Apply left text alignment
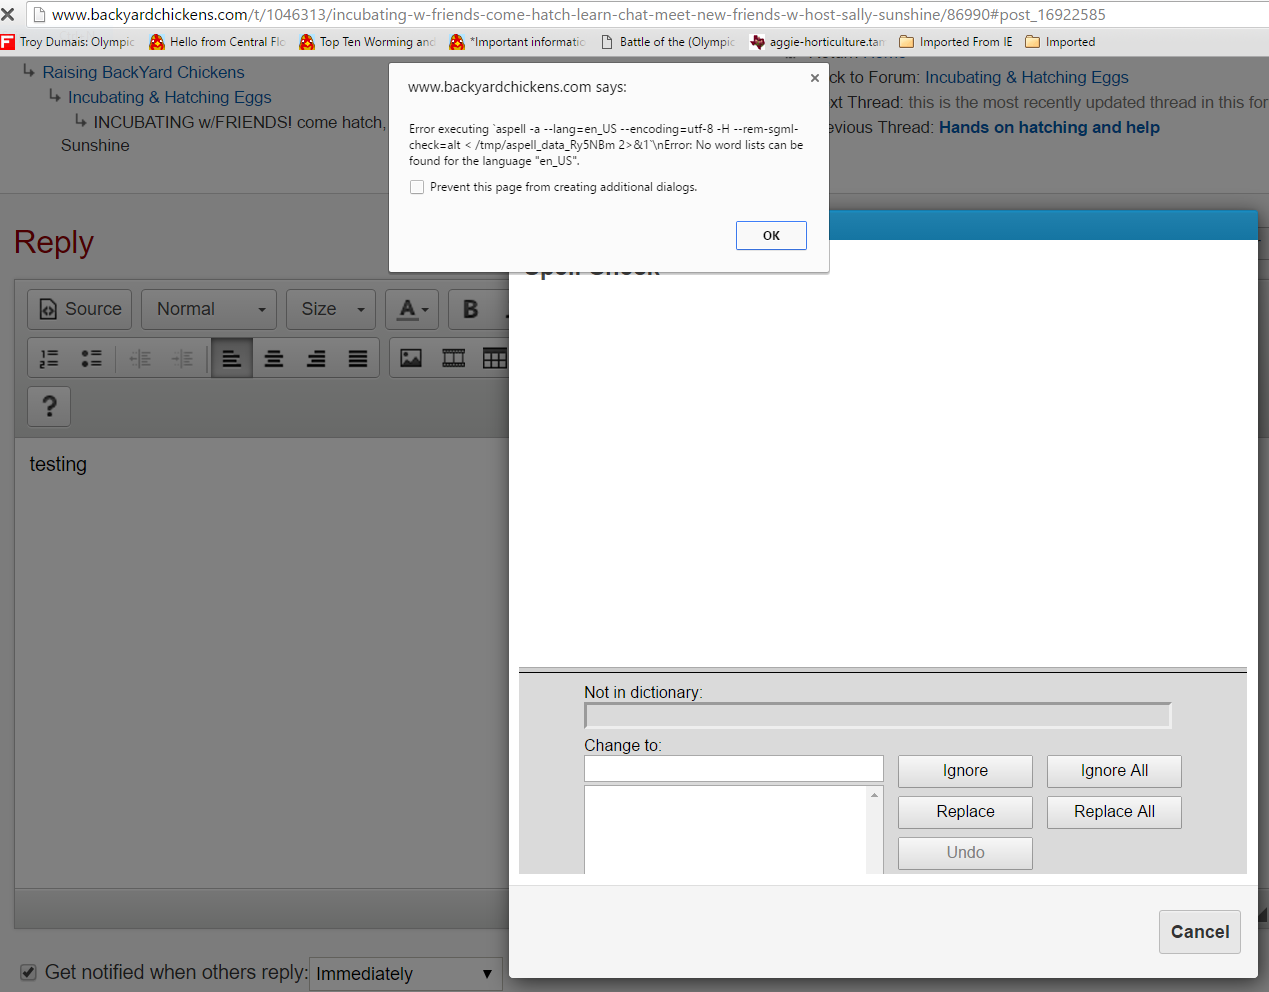This screenshot has width=1269, height=992. coord(232,358)
